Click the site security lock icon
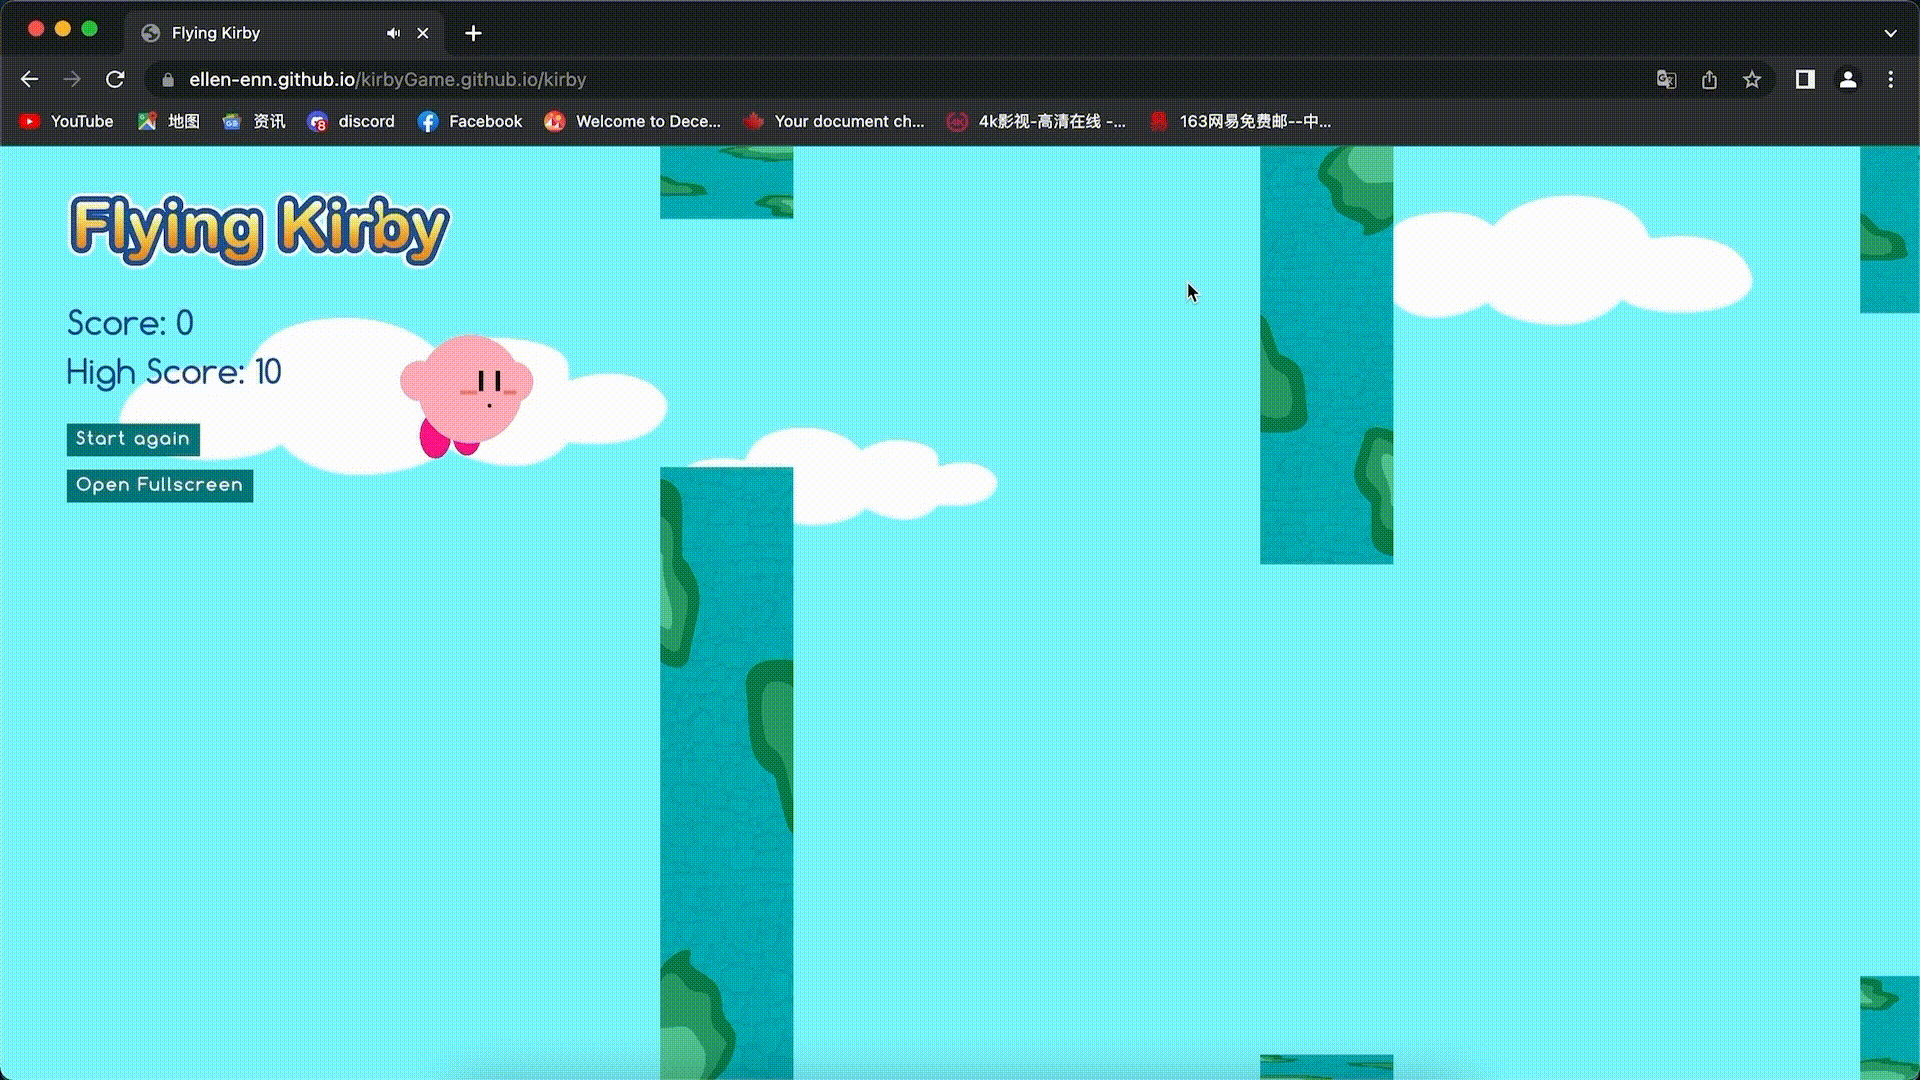Viewport: 1920px width, 1080px height. tap(168, 81)
